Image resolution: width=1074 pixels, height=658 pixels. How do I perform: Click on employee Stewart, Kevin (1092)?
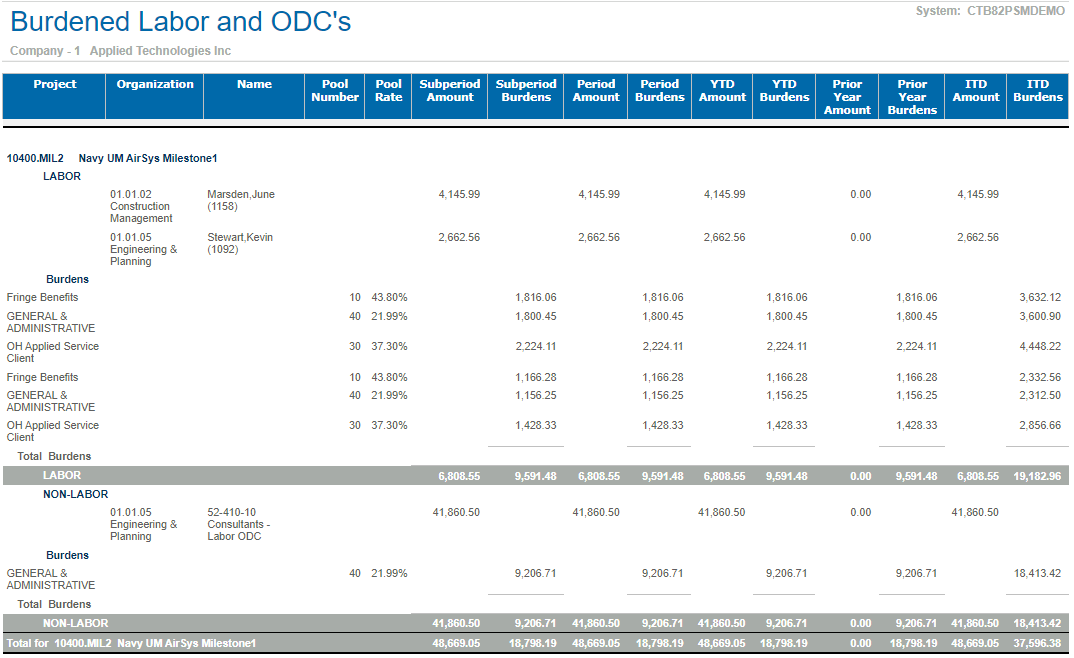click(x=240, y=243)
